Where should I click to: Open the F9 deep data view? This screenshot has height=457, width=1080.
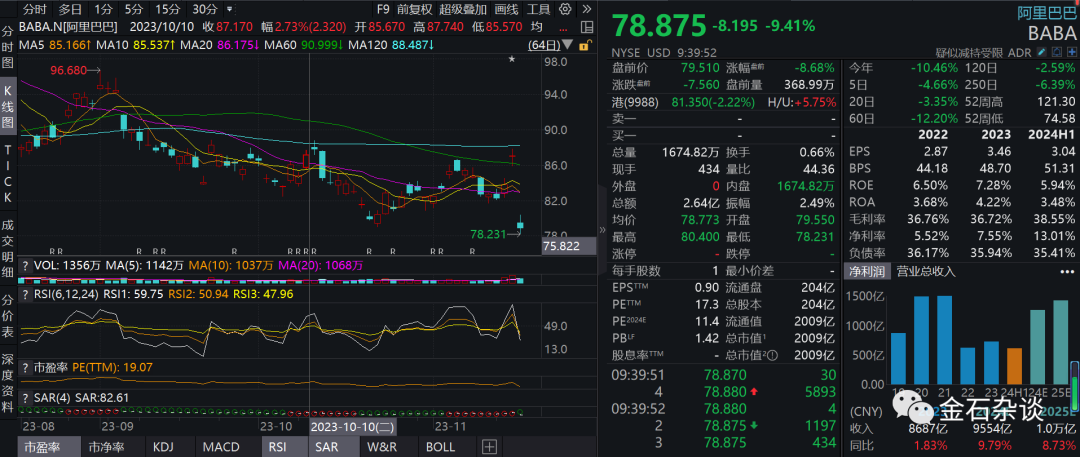[384, 10]
